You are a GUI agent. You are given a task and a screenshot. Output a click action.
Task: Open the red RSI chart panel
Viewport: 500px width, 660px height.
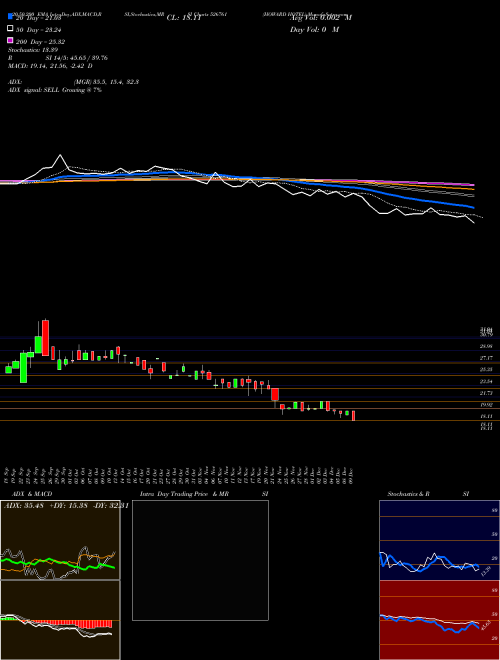[x=439, y=620]
